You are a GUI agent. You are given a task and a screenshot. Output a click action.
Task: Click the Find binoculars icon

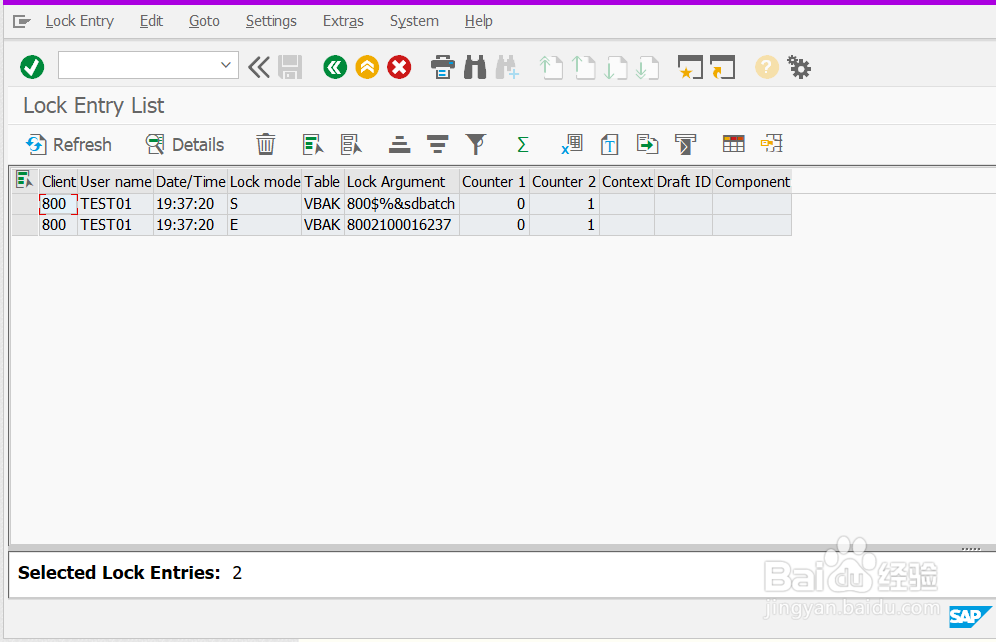coord(475,67)
